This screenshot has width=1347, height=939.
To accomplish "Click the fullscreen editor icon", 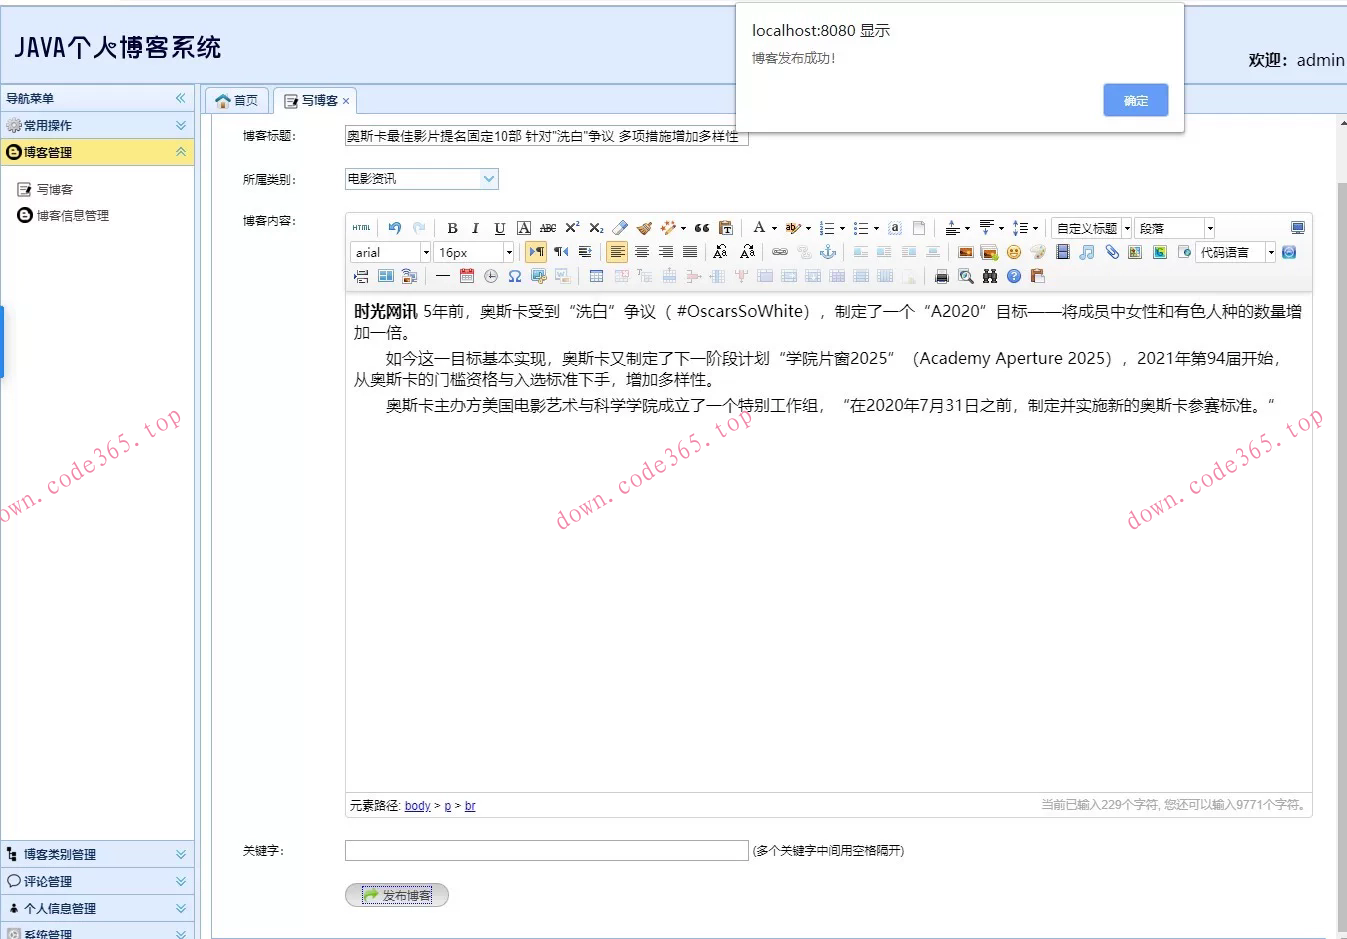I will (x=1297, y=227).
